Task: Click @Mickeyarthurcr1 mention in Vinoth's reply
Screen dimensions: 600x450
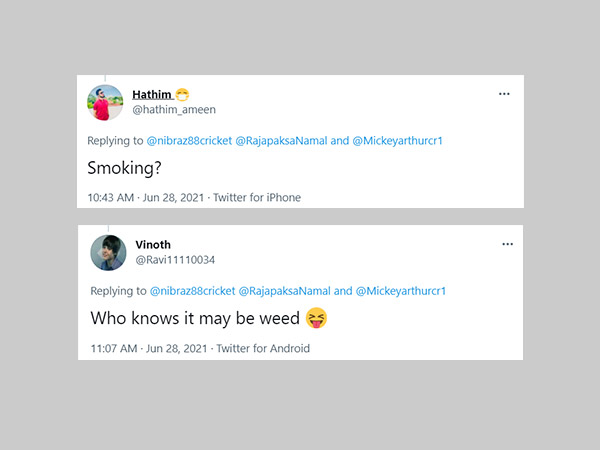Action: pos(400,291)
